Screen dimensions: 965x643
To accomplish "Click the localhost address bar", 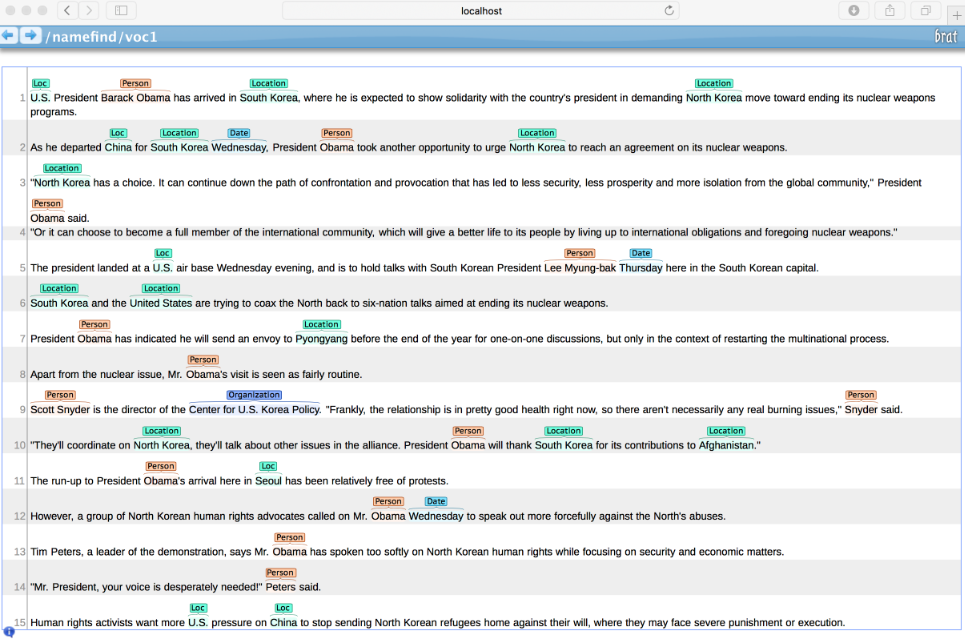I will tap(482, 11).
